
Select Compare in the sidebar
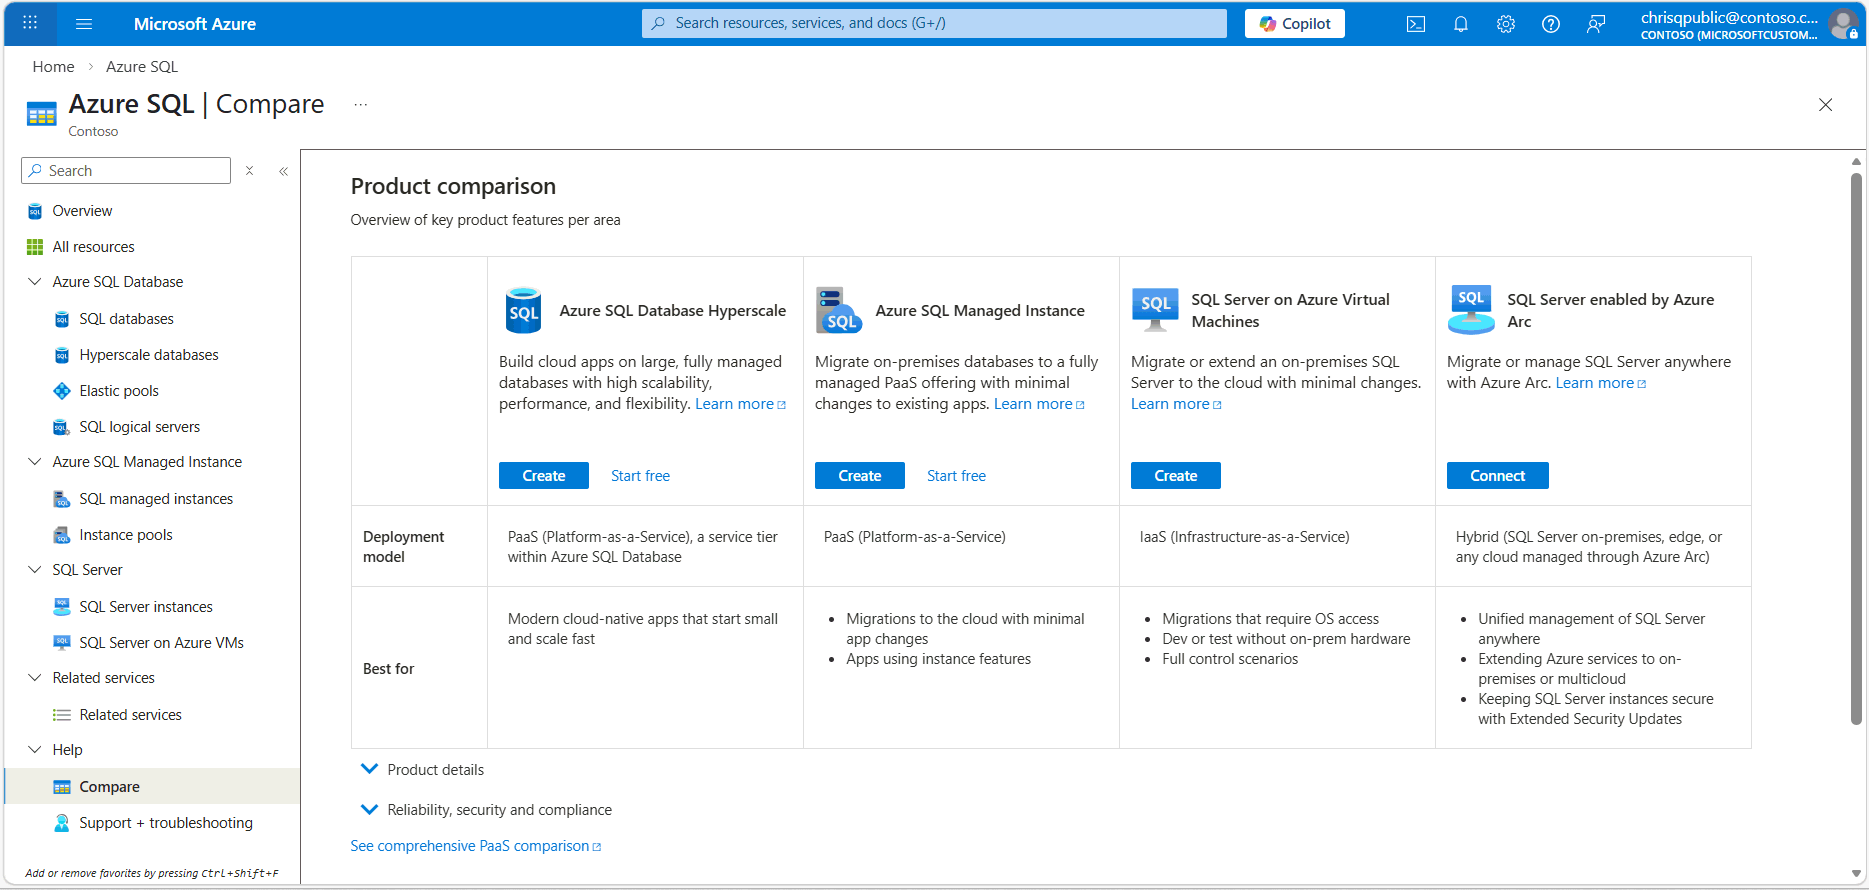152,787
